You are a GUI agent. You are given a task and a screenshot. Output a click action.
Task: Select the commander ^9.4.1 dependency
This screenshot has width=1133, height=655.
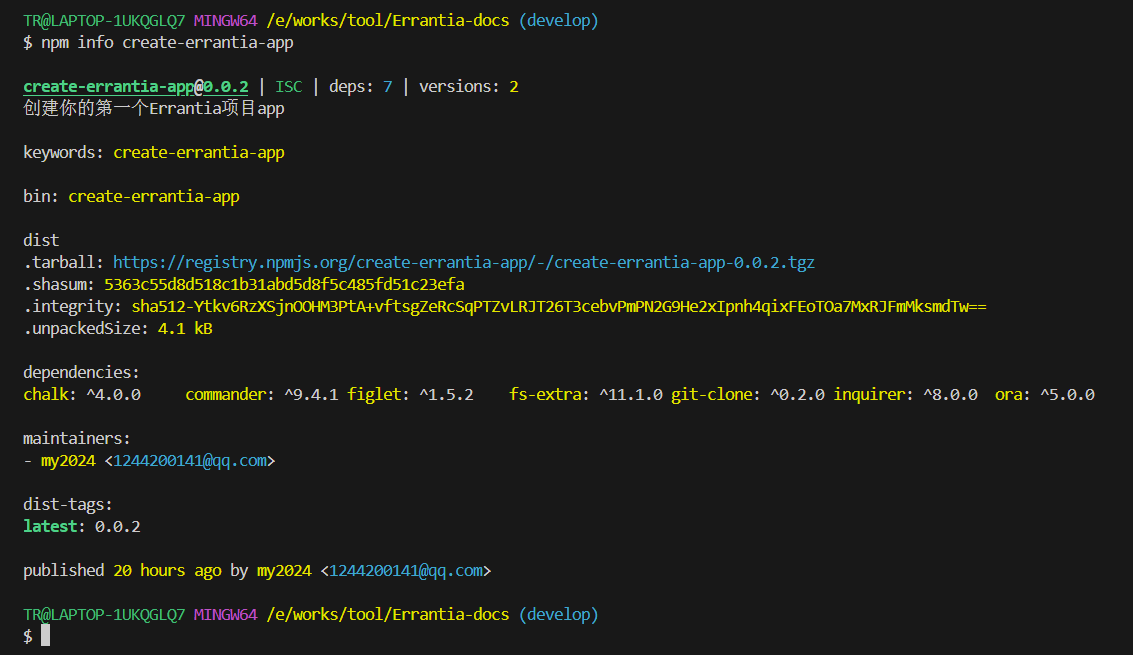(x=262, y=395)
